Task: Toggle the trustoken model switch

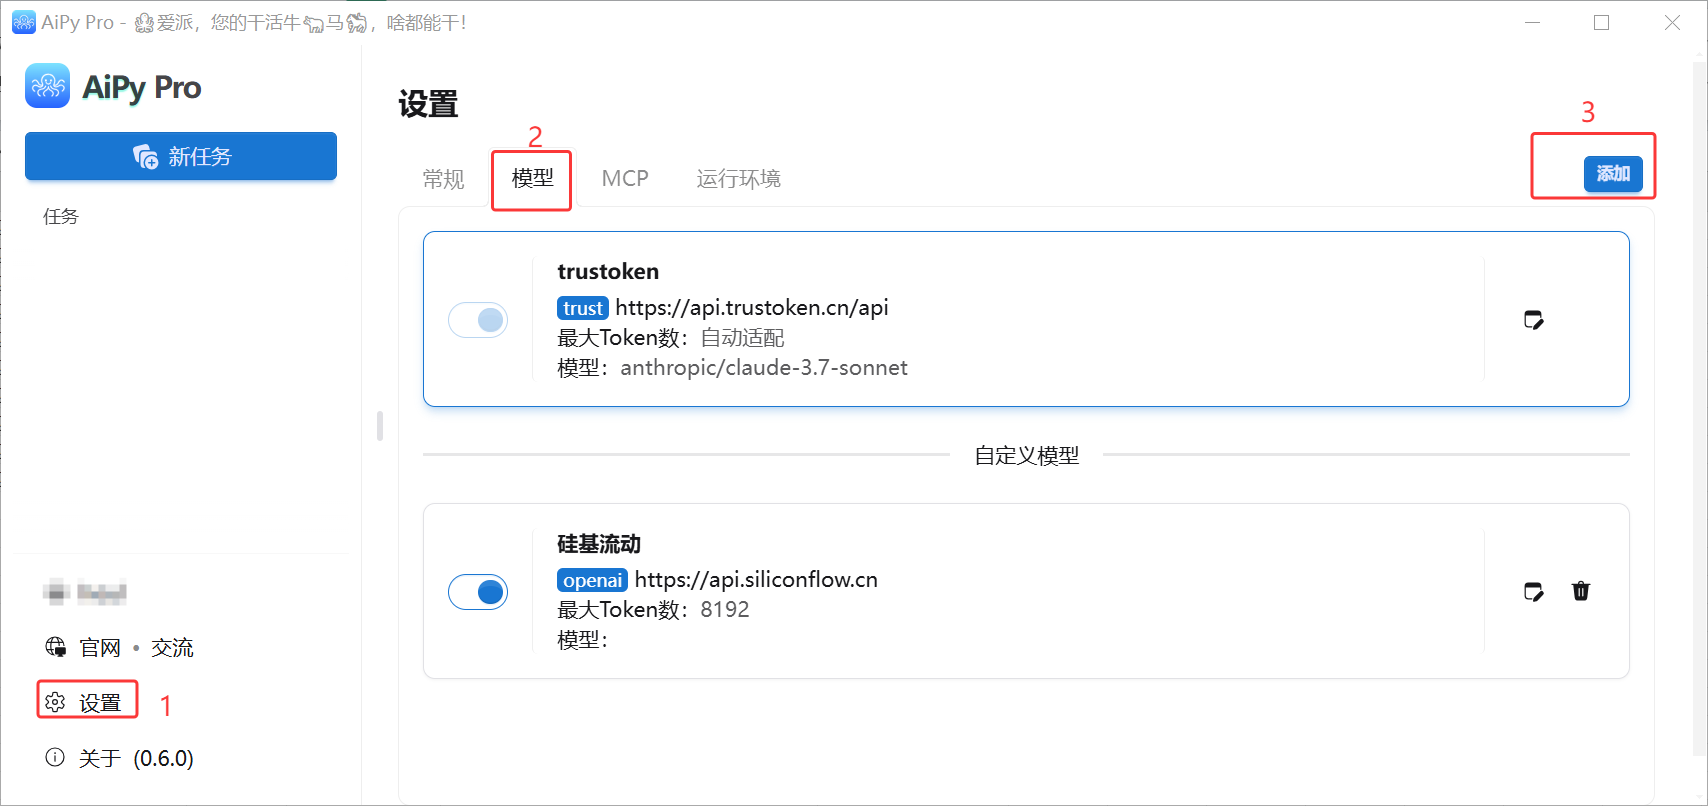Action: (478, 320)
